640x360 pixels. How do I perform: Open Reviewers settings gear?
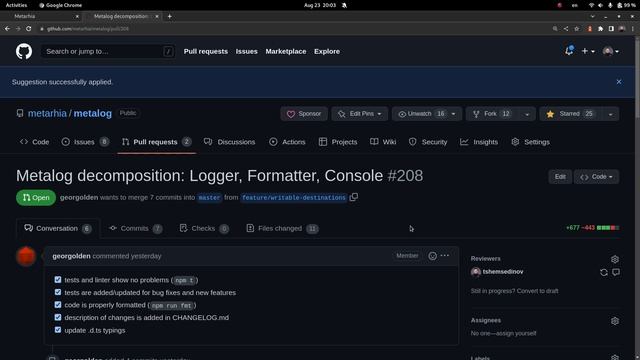click(615, 259)
